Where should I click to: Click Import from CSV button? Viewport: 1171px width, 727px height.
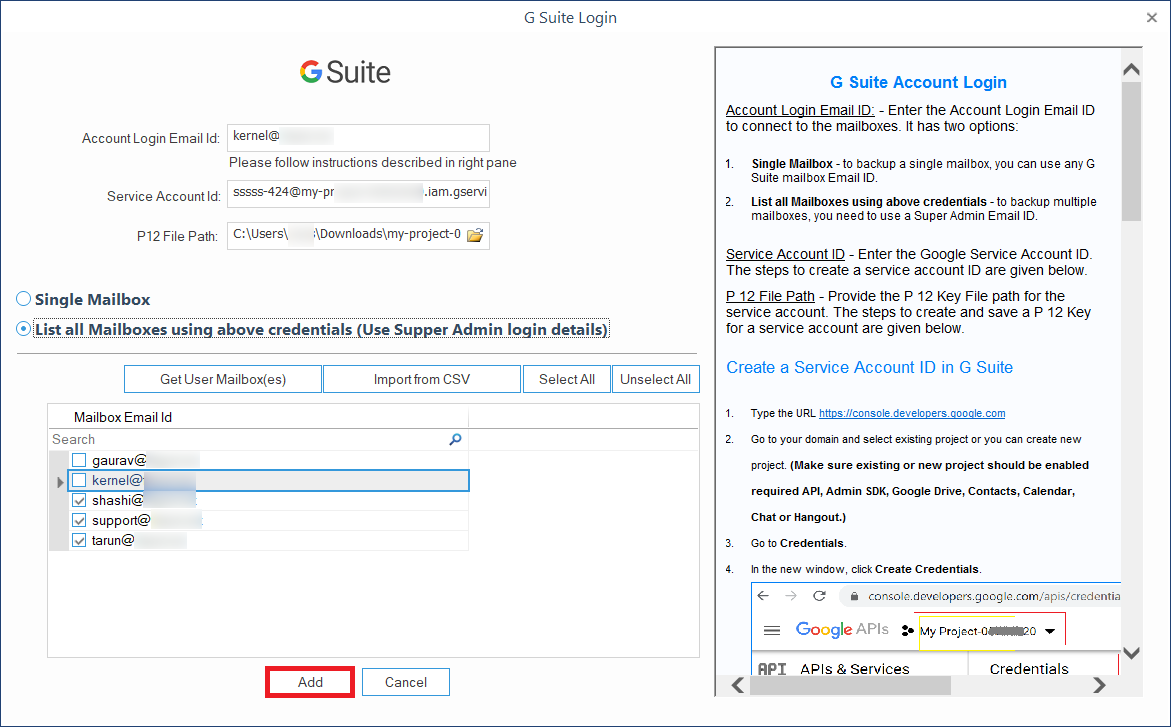click(x=422, y=379)
